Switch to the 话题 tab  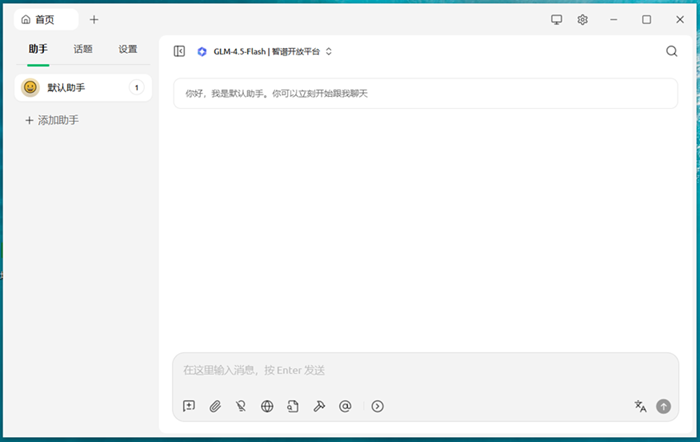coord(83,49)
